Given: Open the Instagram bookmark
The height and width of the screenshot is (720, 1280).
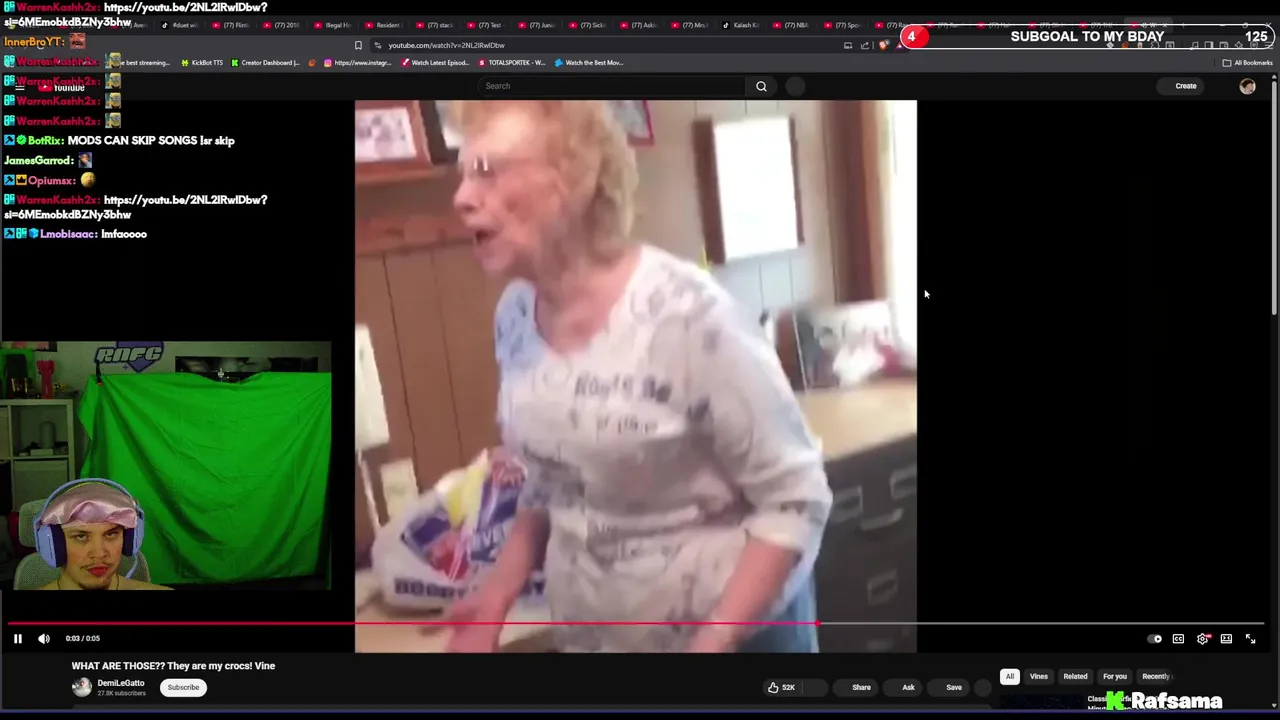Looking at the screenshot, I should click(358, 63).
